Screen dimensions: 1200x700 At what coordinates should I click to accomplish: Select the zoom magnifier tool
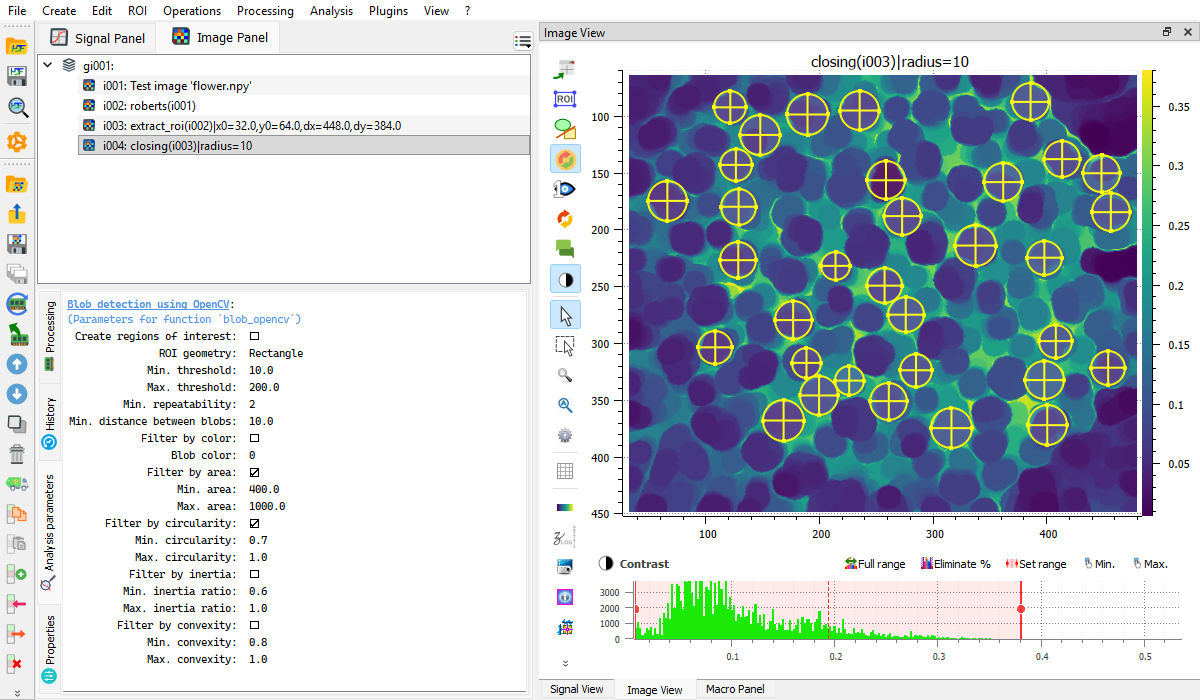pos(565,375)
